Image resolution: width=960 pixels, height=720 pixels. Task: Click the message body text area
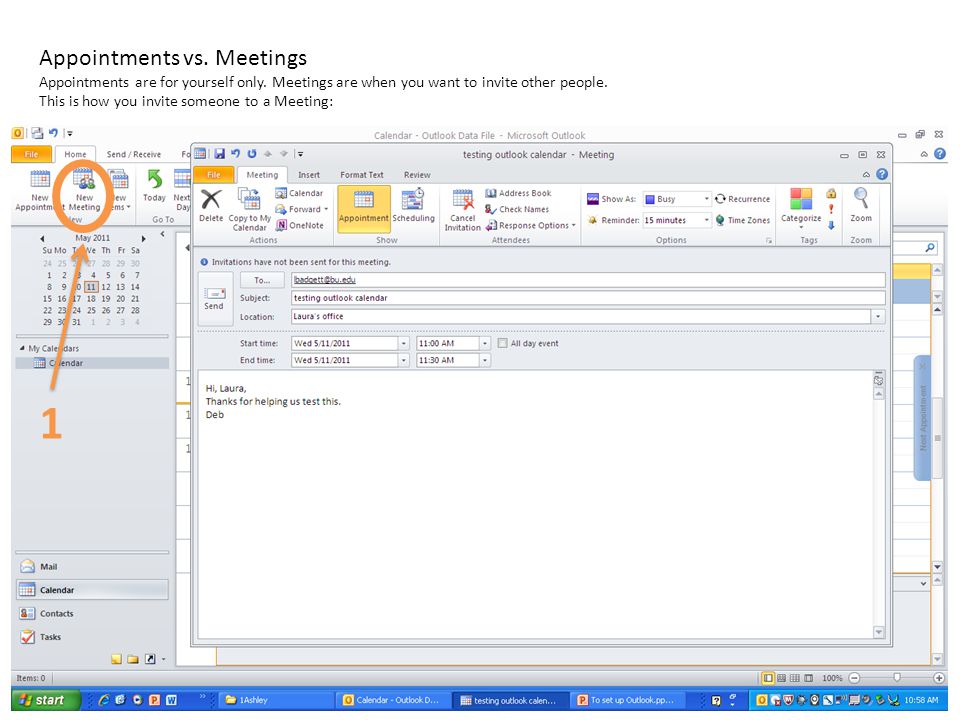point(536,504)
